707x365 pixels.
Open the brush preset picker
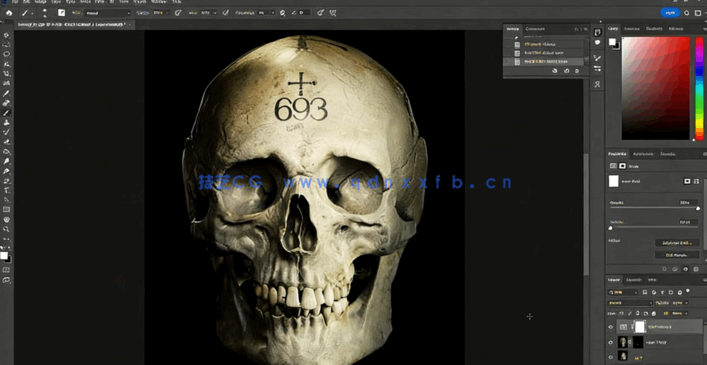point(44,13)
